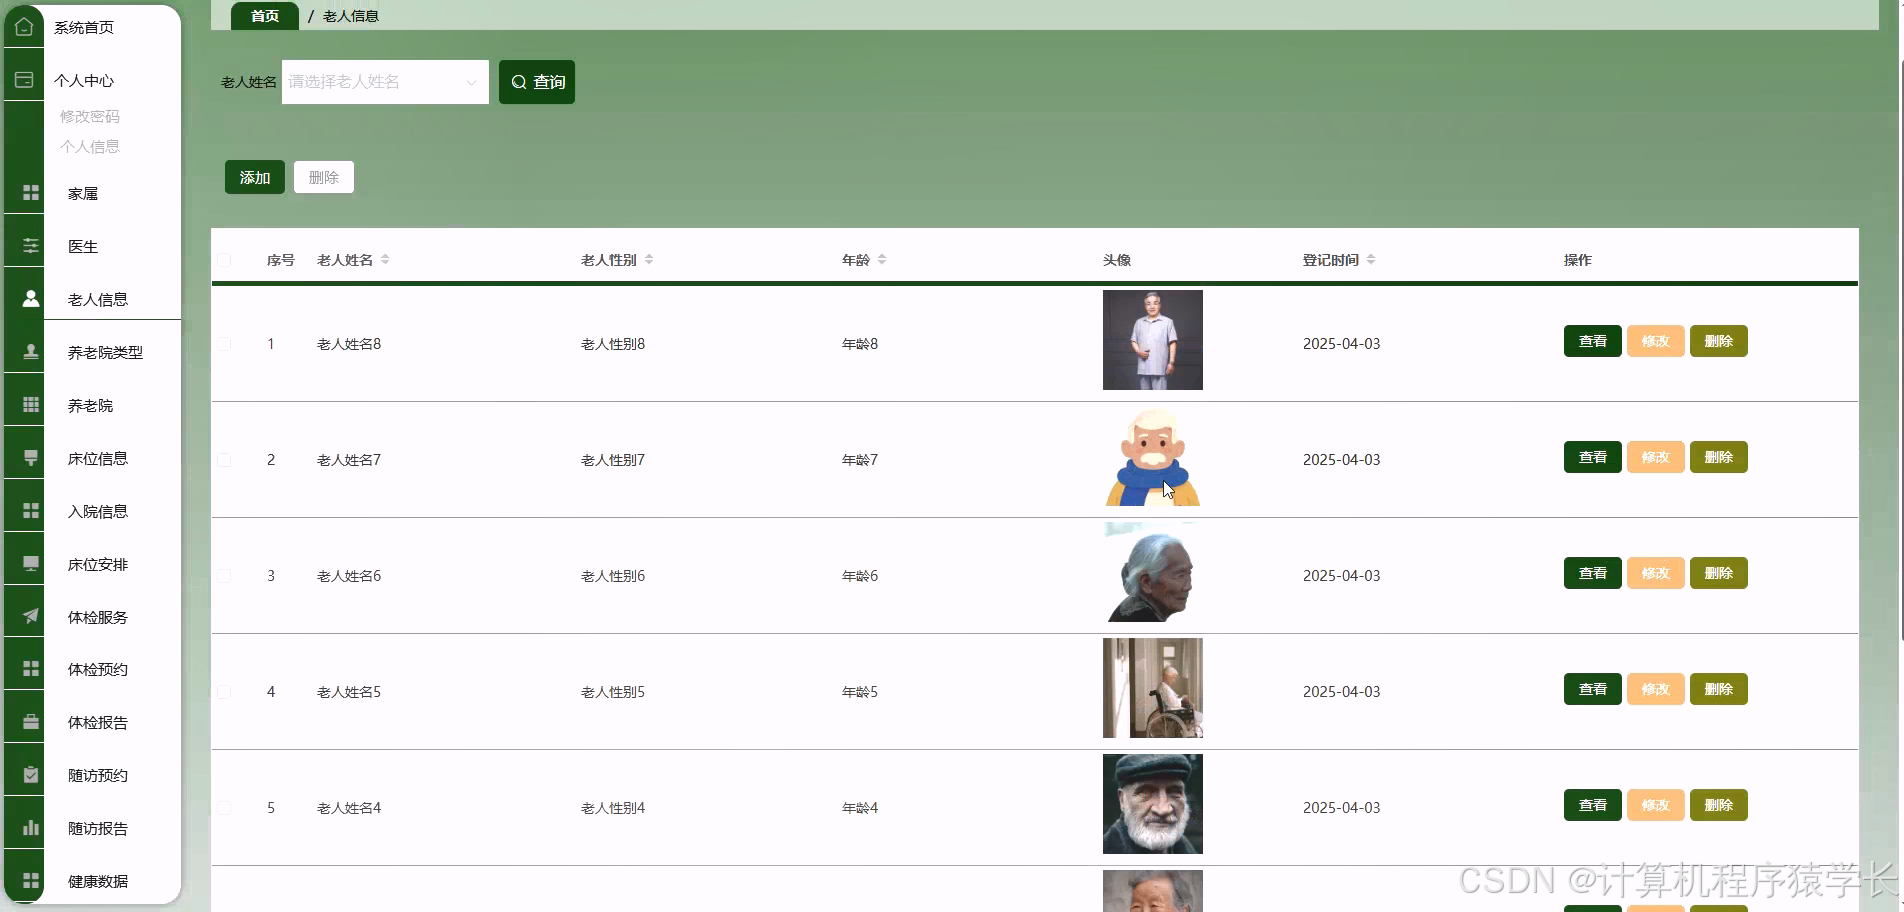The width and height of the screenshot is (1904, 912).
Task: Tick the checkbox for row 老人姓名5
Action: [224, 692]
